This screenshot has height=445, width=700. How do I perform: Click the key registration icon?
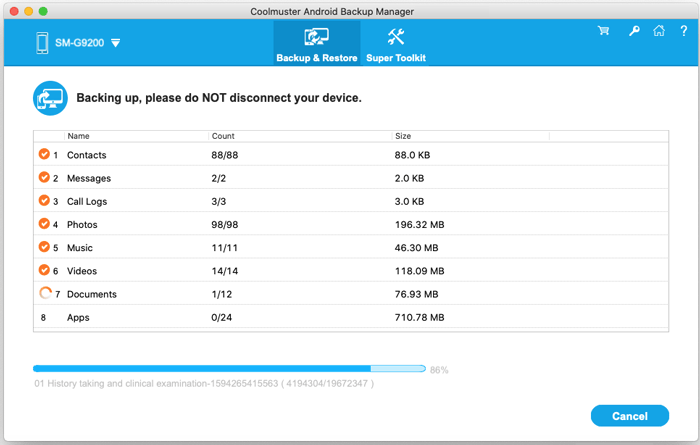click(634, 30)
